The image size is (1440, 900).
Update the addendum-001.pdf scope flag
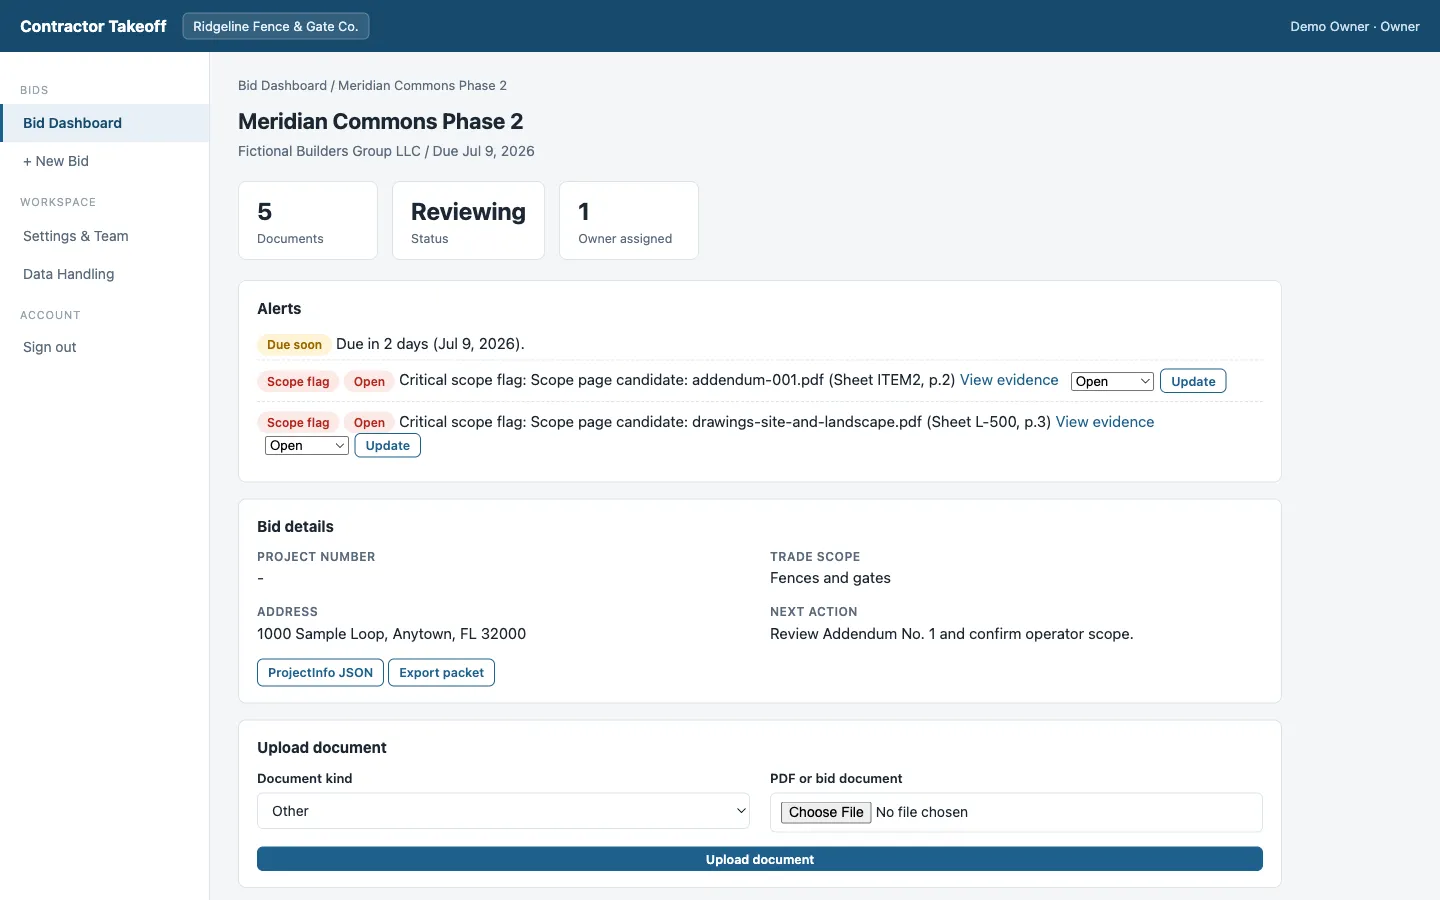tap(1193, 381)
